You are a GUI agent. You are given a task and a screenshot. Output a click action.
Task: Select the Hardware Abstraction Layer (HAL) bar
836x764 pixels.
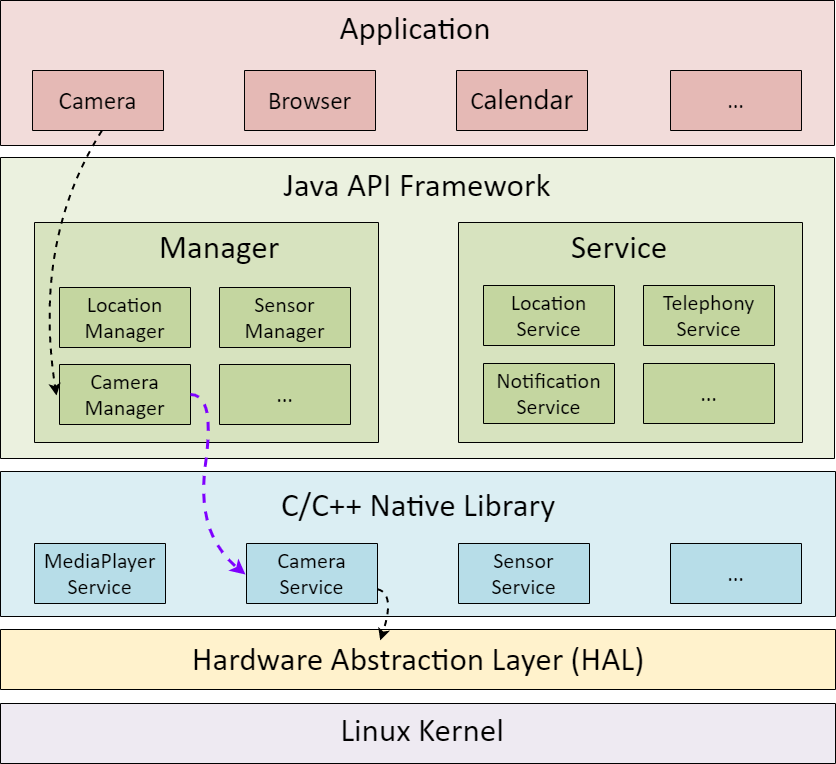click(417, 660)
